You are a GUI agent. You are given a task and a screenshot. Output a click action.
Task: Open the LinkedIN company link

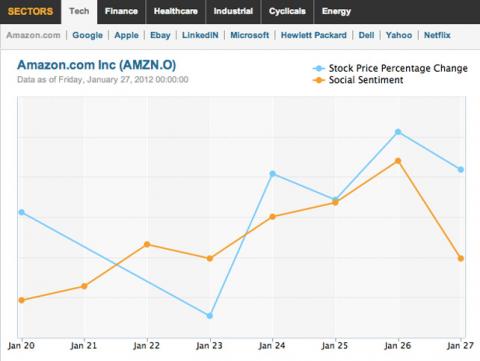(200, 35)
